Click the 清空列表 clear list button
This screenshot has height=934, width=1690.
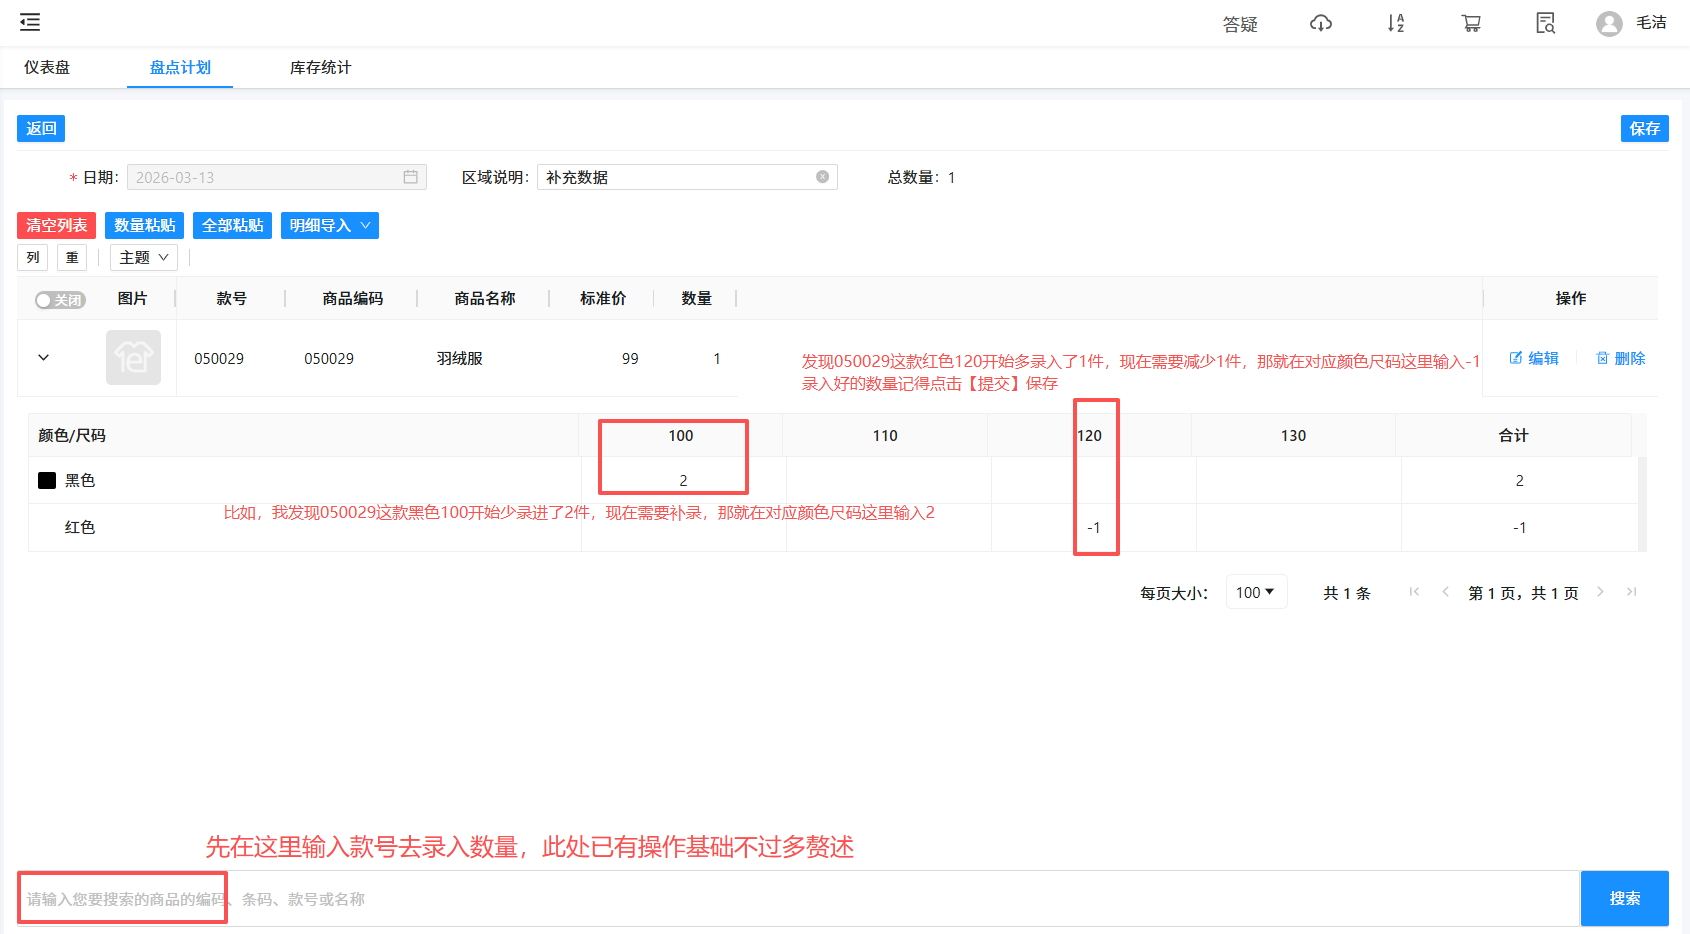click(x=55, y=225)
